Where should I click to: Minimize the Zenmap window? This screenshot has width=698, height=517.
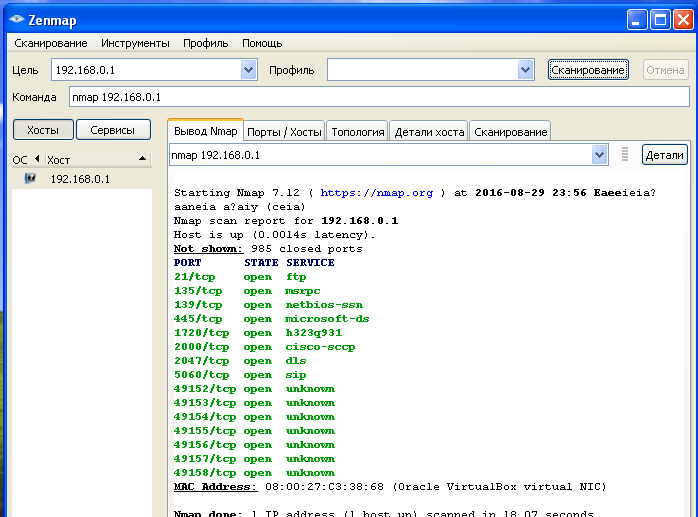coord(637,20)
